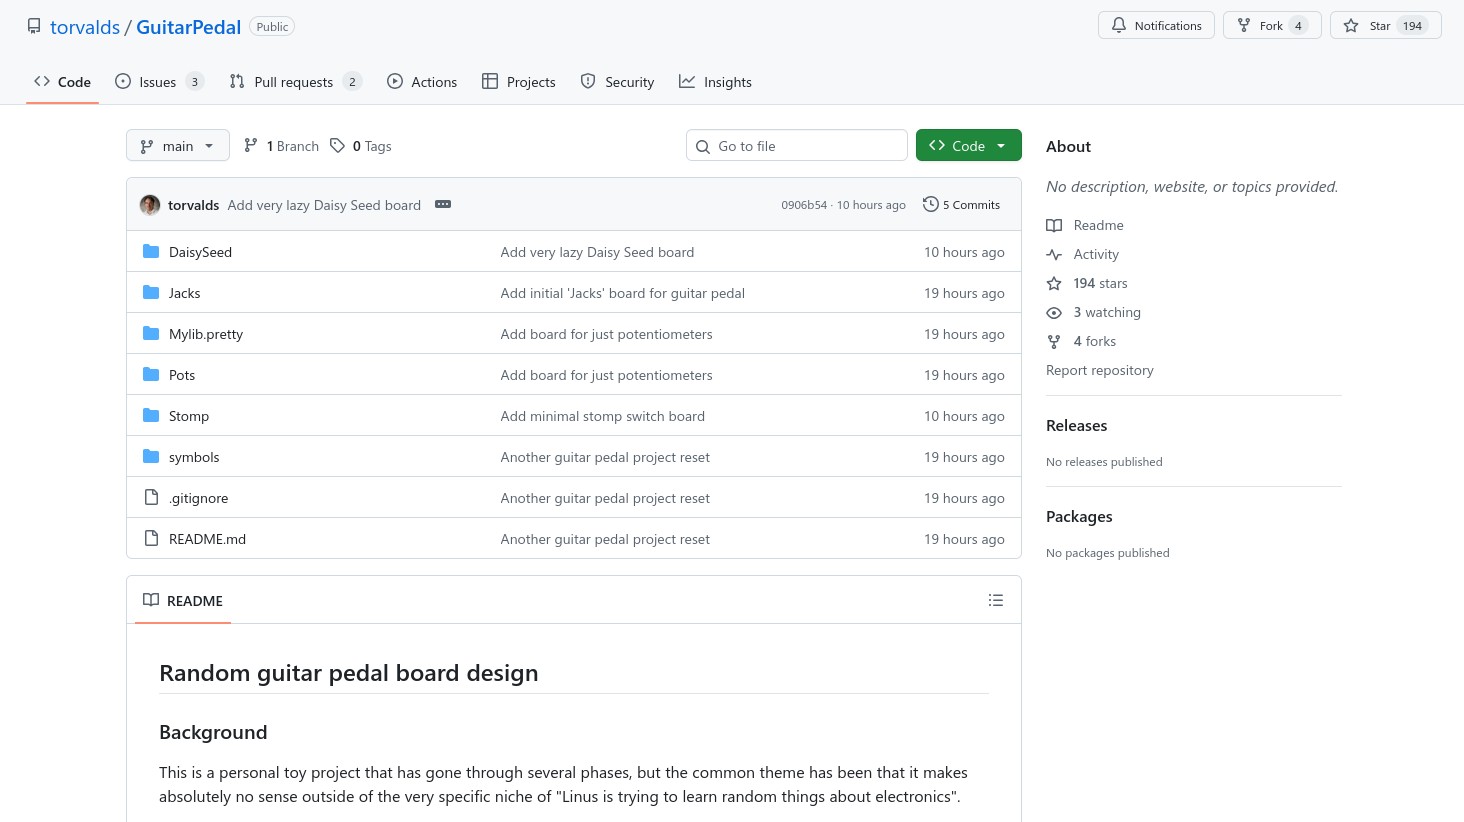Open the Security tab

617,82
